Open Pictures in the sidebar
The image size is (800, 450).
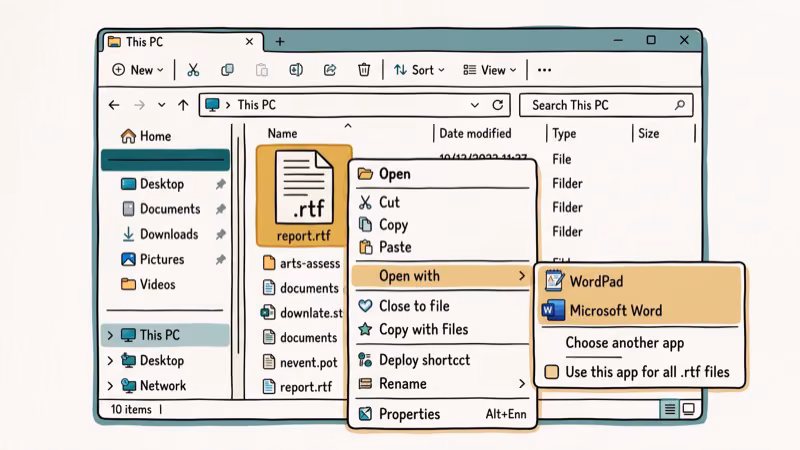tap(153, 259)
